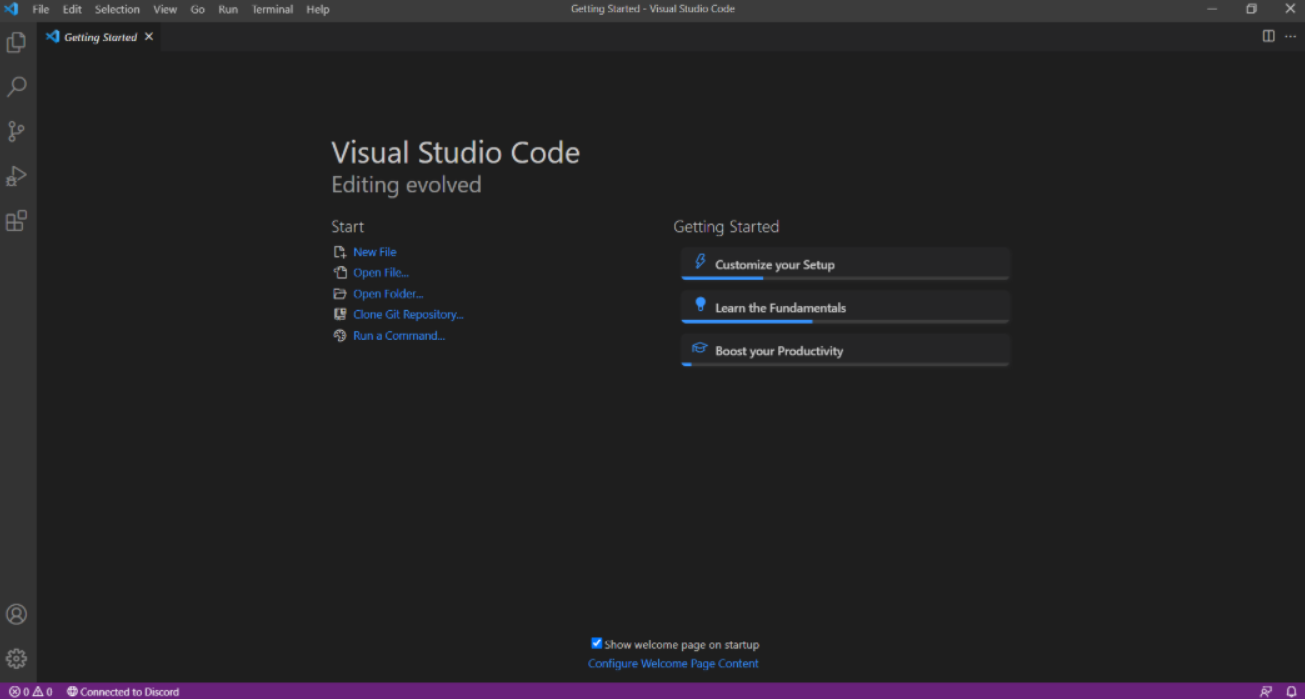The image size is (1305, 699).
Task: Open the Edit menu
Action: (x=72, y=9)
